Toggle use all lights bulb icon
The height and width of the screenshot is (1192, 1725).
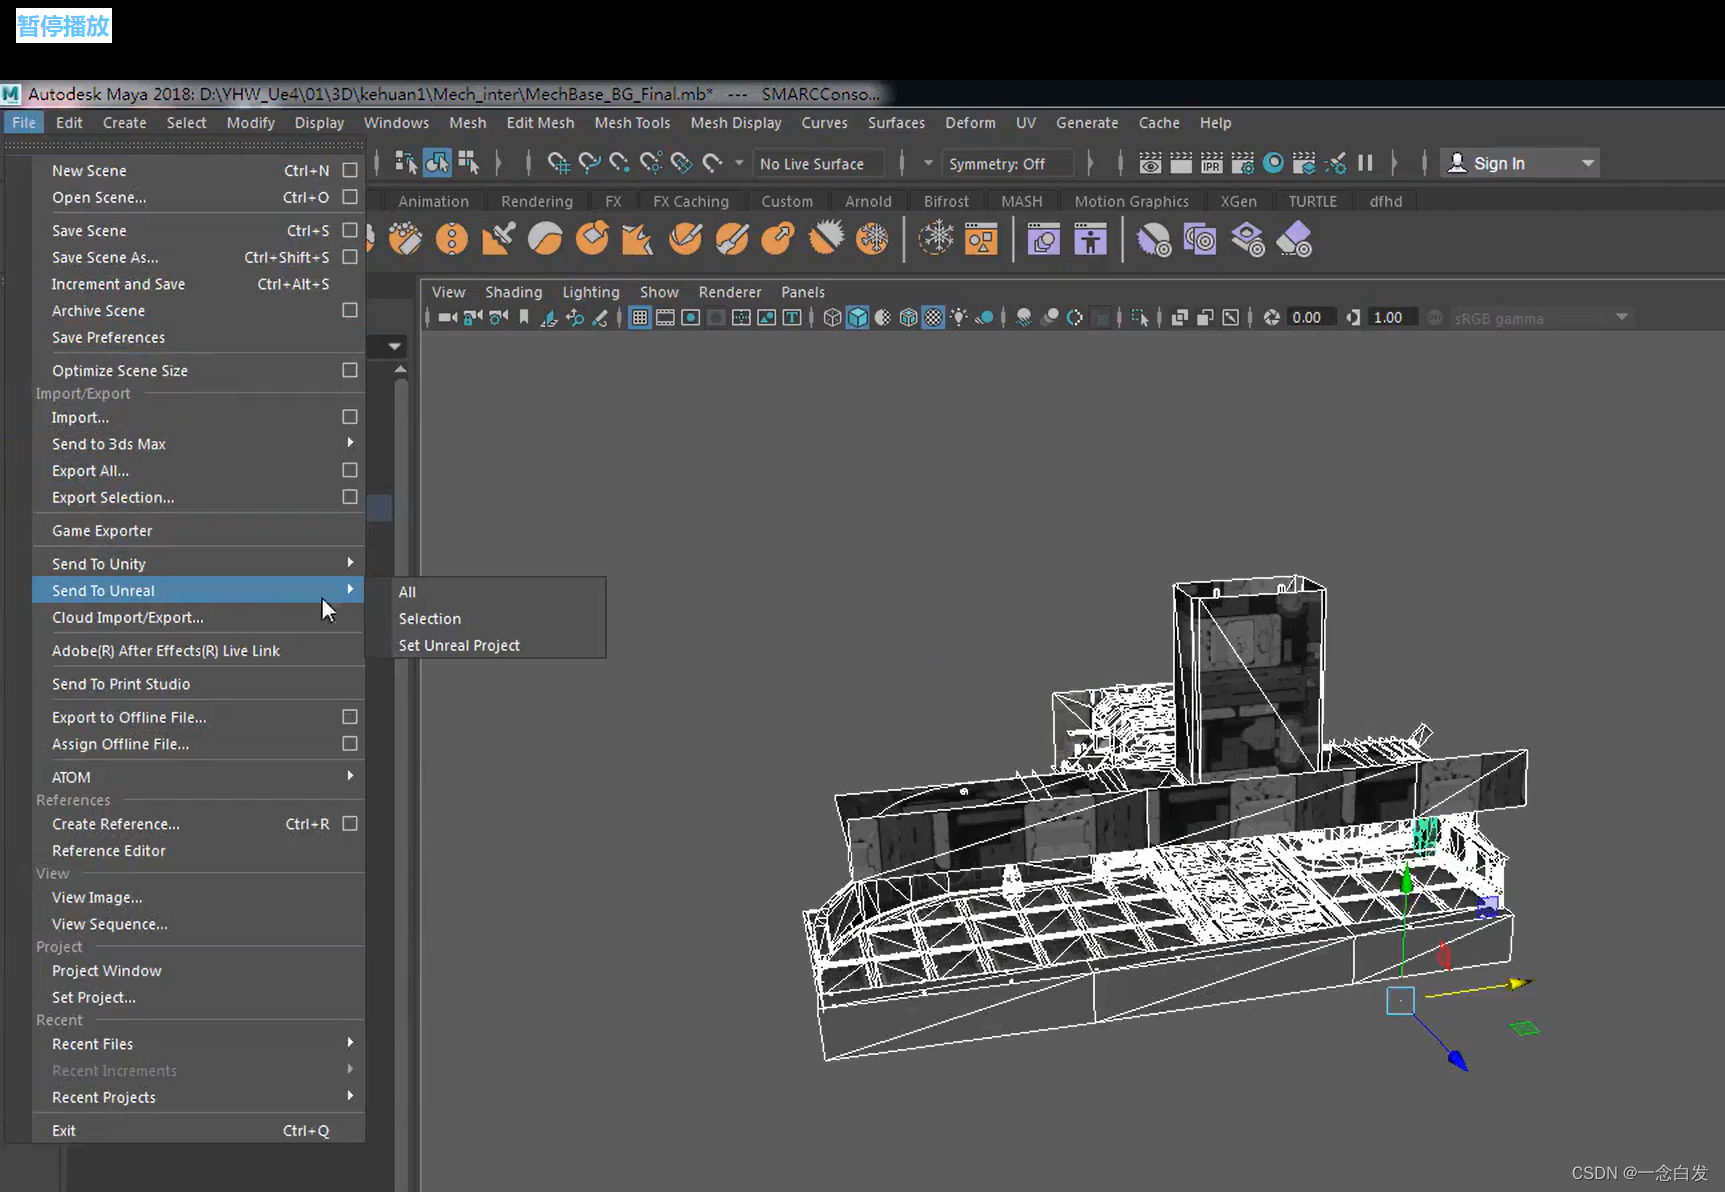tap(959, 318)
